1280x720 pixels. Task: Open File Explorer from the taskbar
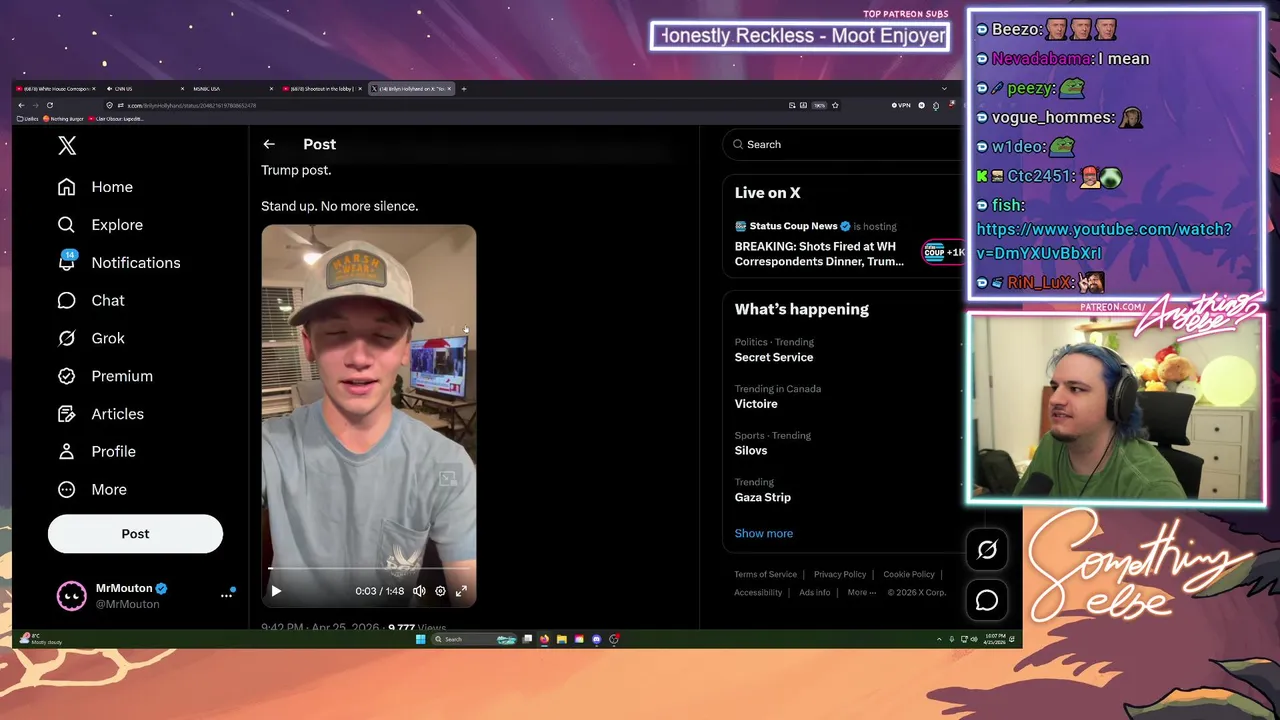(561, 639)
